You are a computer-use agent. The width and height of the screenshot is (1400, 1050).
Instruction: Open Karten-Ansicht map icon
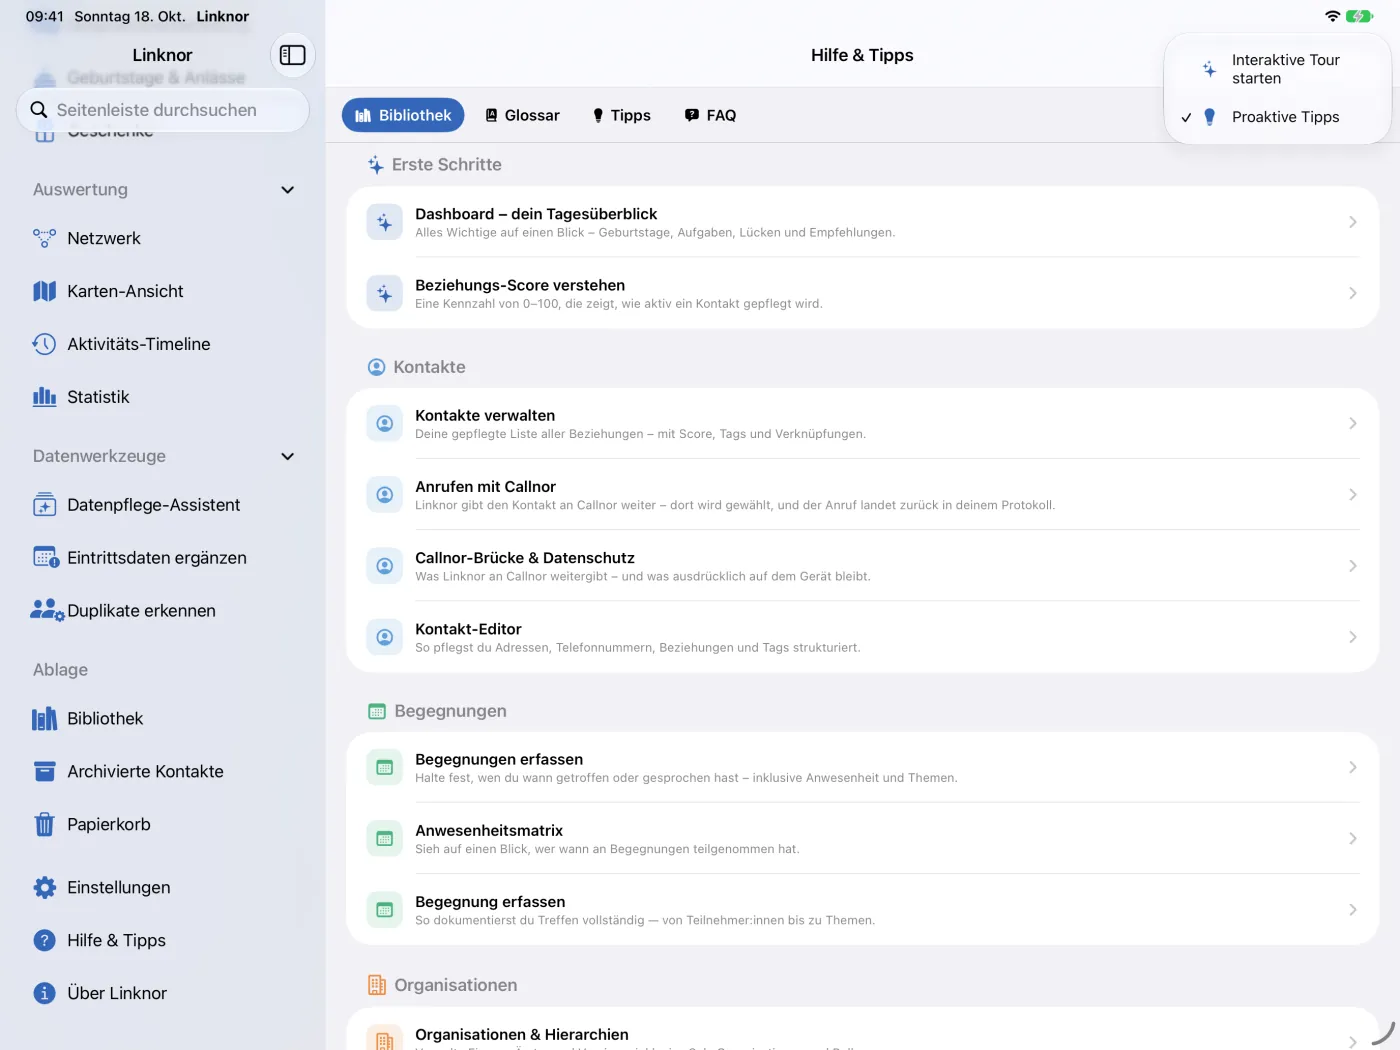click(x=44, y=291)
